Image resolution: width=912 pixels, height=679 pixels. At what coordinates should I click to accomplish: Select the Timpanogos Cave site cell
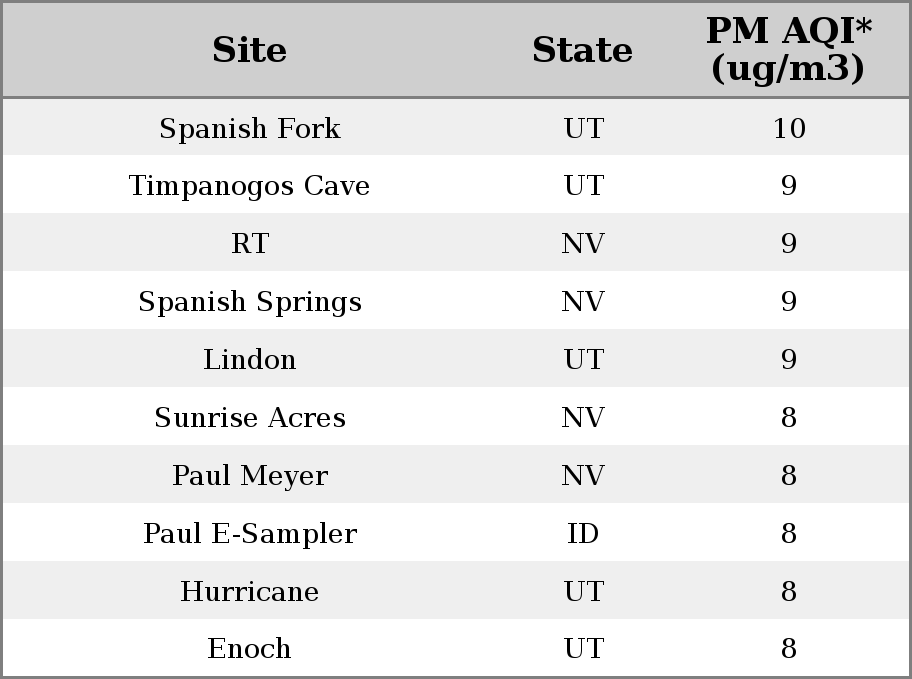250,186
